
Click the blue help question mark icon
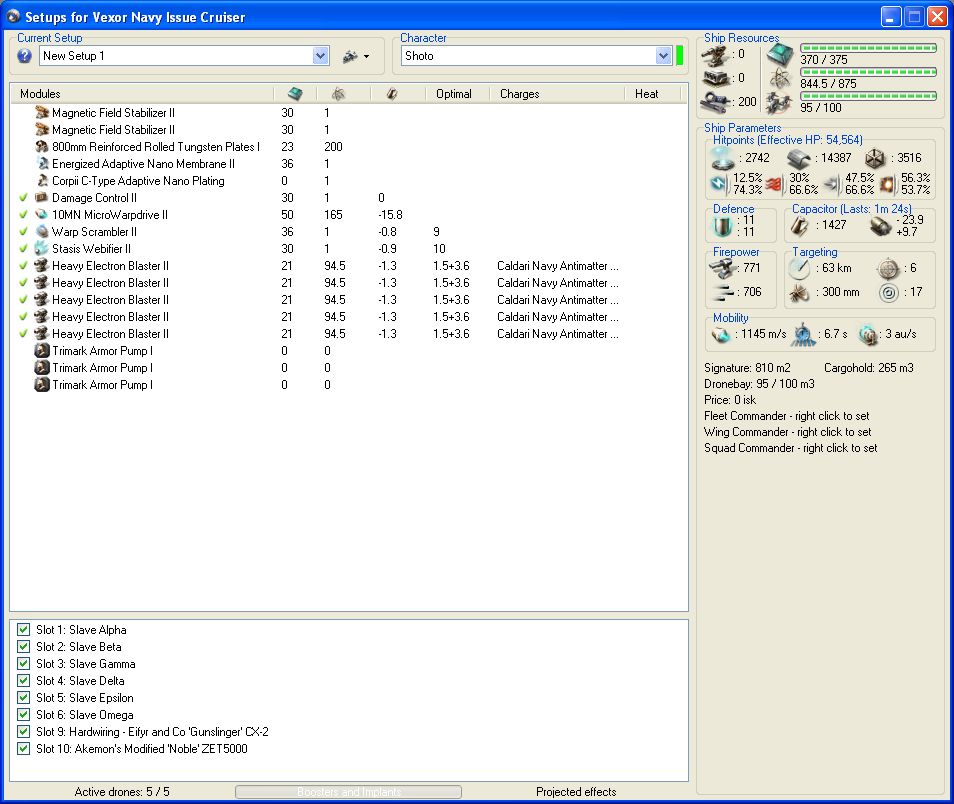click(x=25, y=56)
